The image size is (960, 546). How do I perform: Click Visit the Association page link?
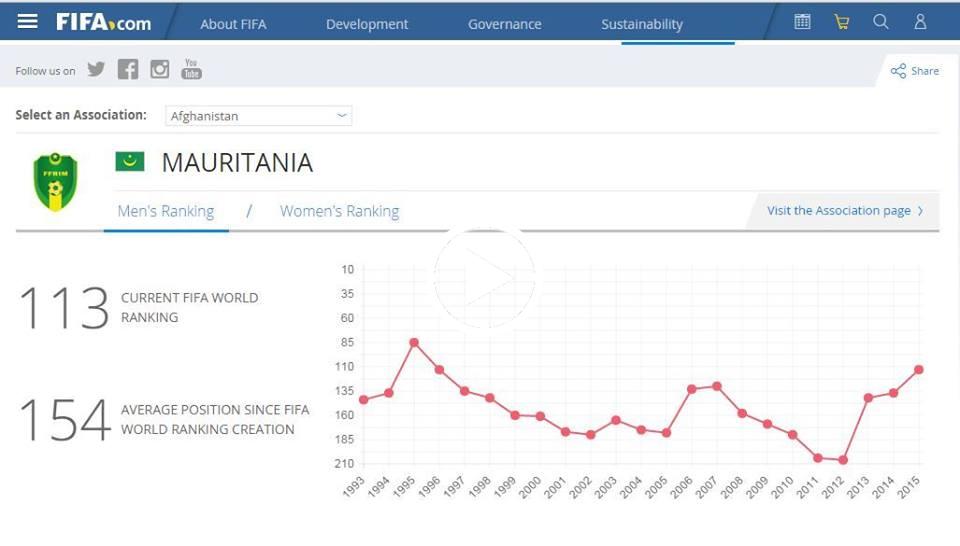pos(844,211)
